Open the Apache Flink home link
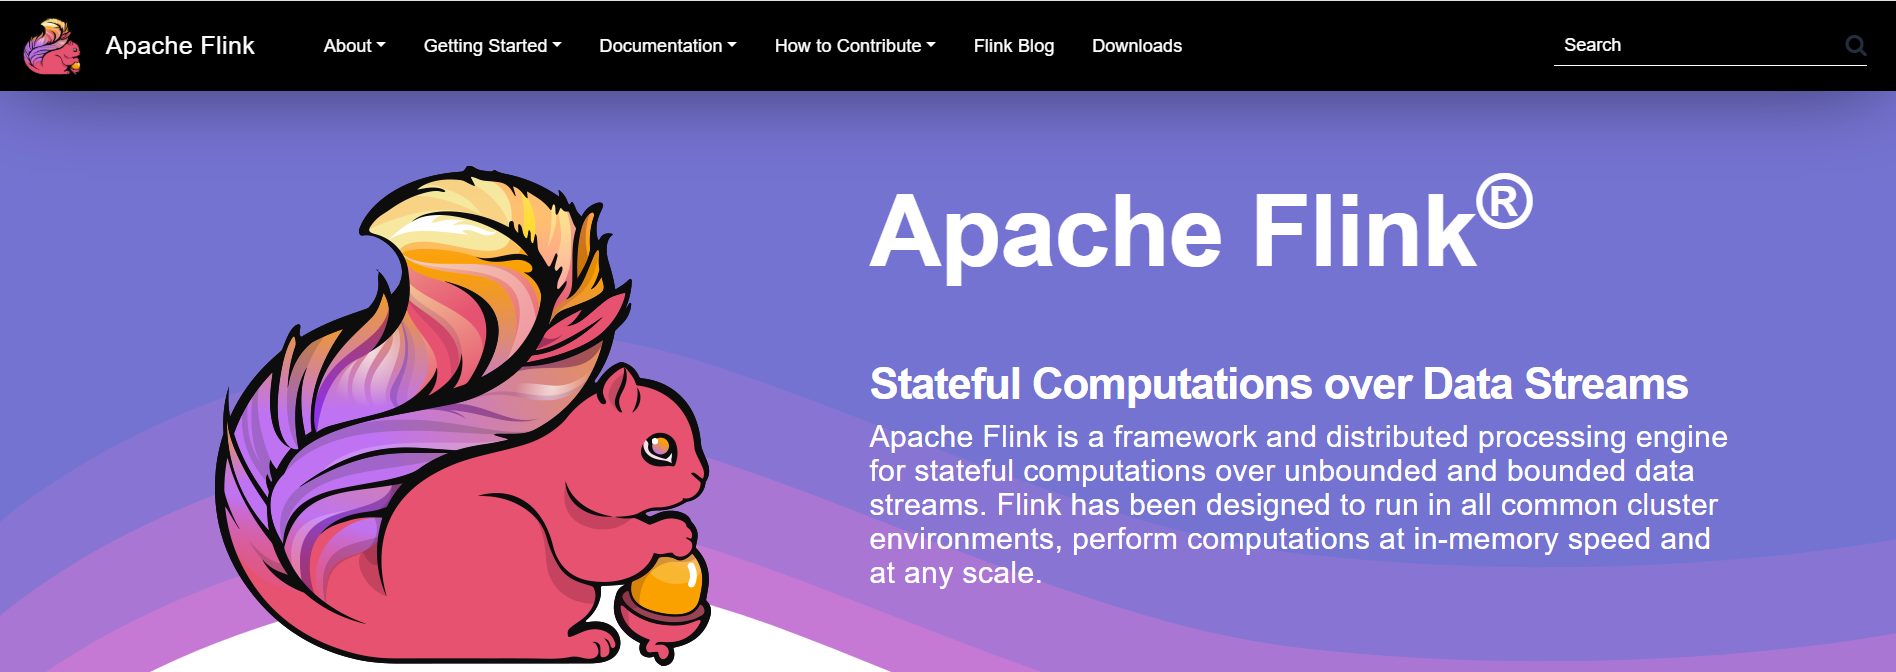Image resolution: width=1896 pixels, height=672 pixels. 180,46
